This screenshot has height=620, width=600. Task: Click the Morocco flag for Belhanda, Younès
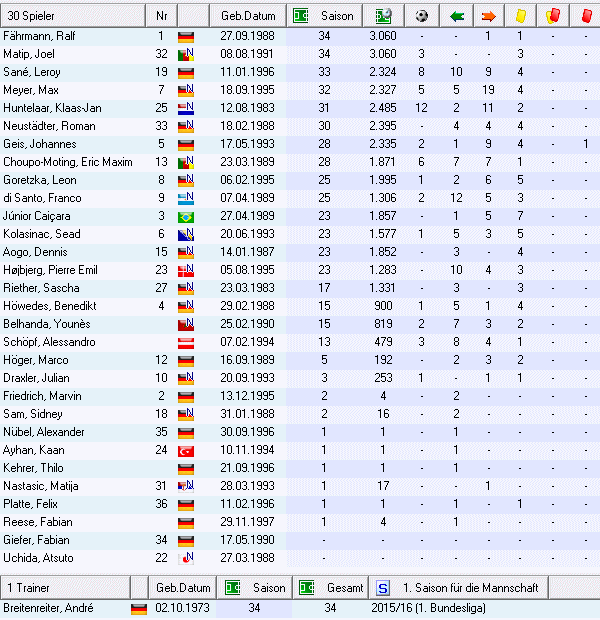[186, 324]
